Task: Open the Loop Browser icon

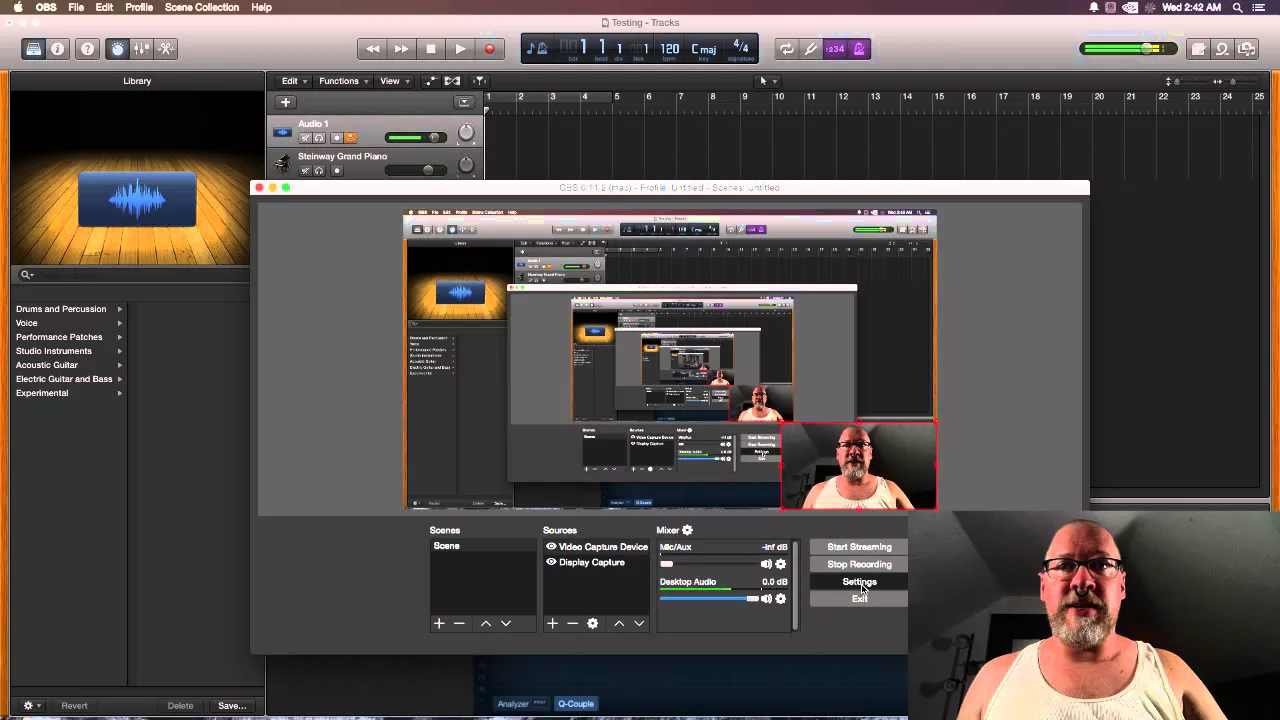Action: point(1222,49)
